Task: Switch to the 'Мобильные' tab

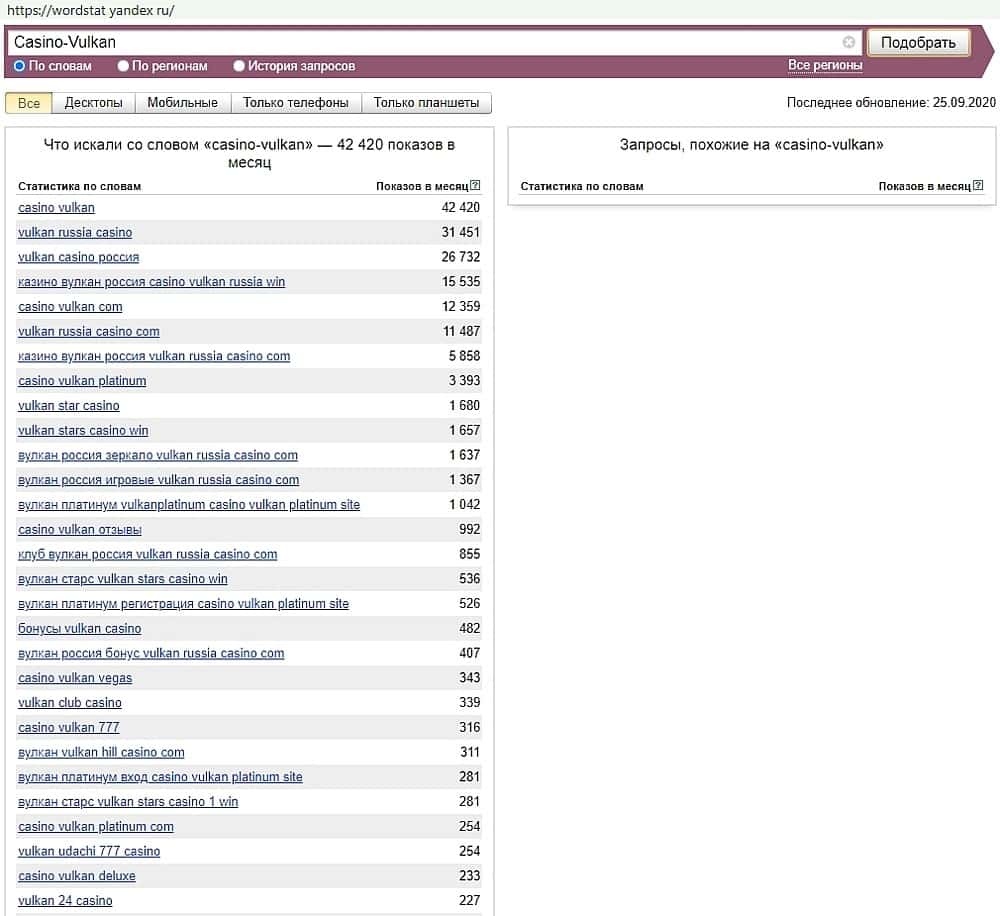Action: click(182, 103)
